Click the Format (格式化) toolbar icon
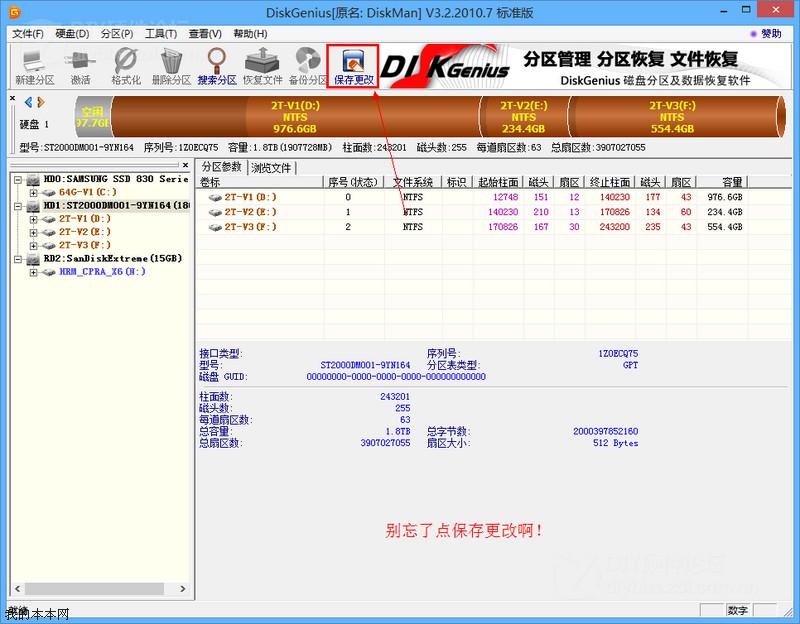 [x=126, y=66]
